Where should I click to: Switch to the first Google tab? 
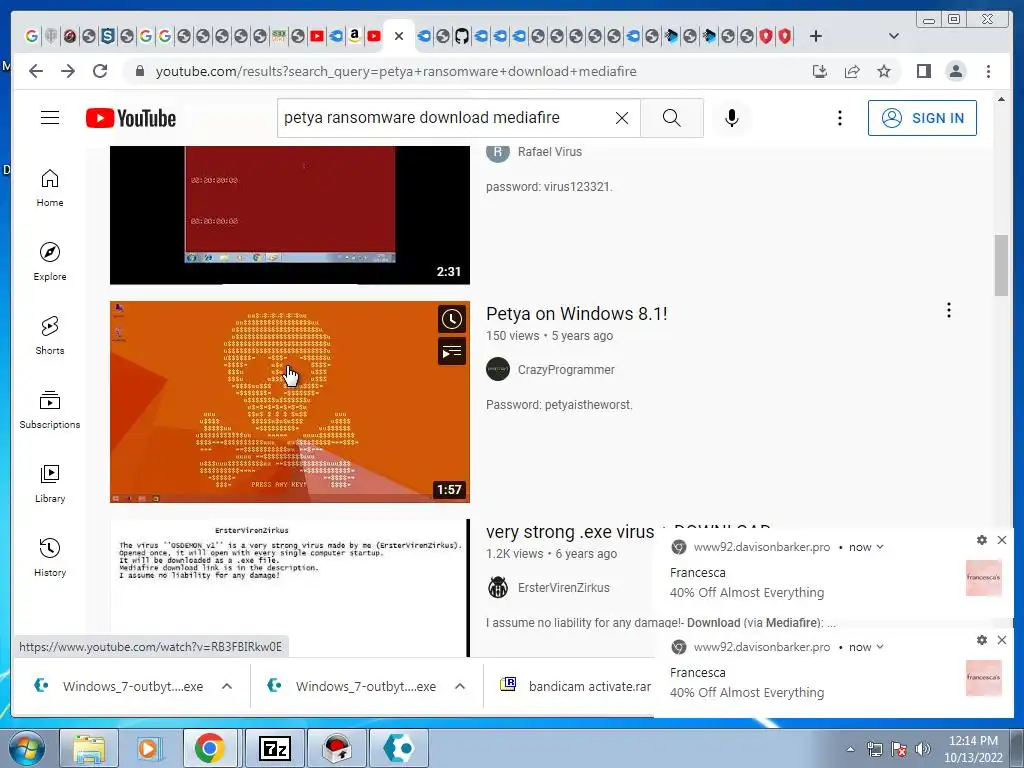coord(31,36)
